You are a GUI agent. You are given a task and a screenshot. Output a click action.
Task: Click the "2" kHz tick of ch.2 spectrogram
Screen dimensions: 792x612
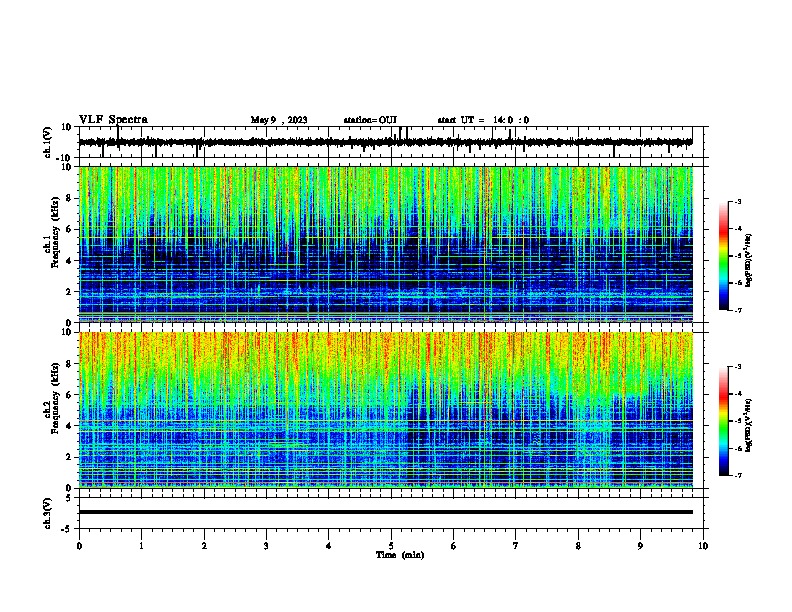[70, 457]
